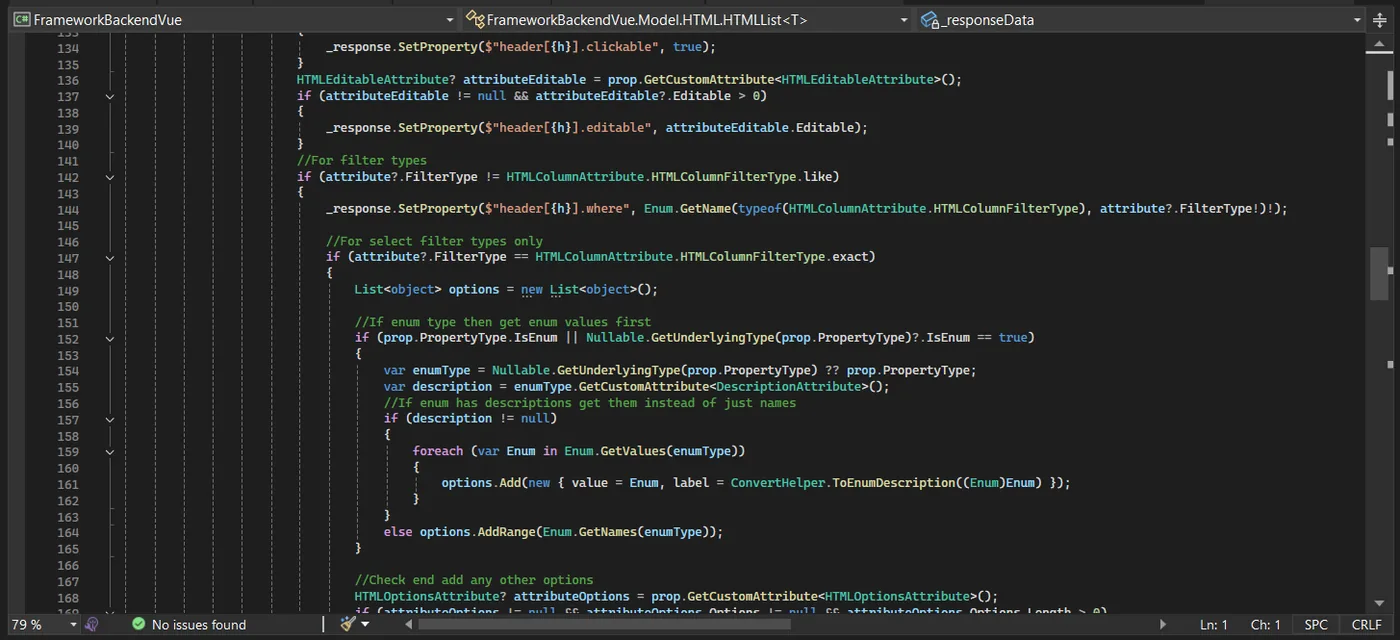
Task: Click the field icon beside _responseData
Action: (x=930, y=19)
